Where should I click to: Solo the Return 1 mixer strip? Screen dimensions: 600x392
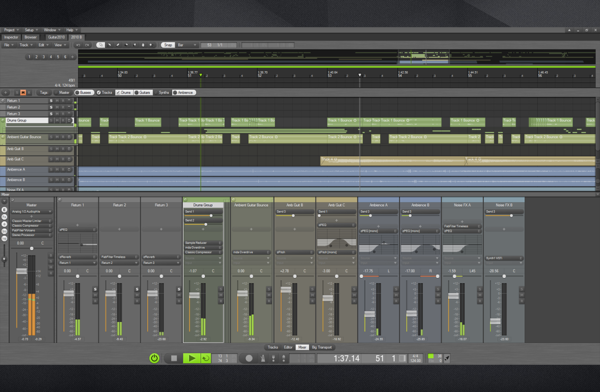tap(95, 289)
